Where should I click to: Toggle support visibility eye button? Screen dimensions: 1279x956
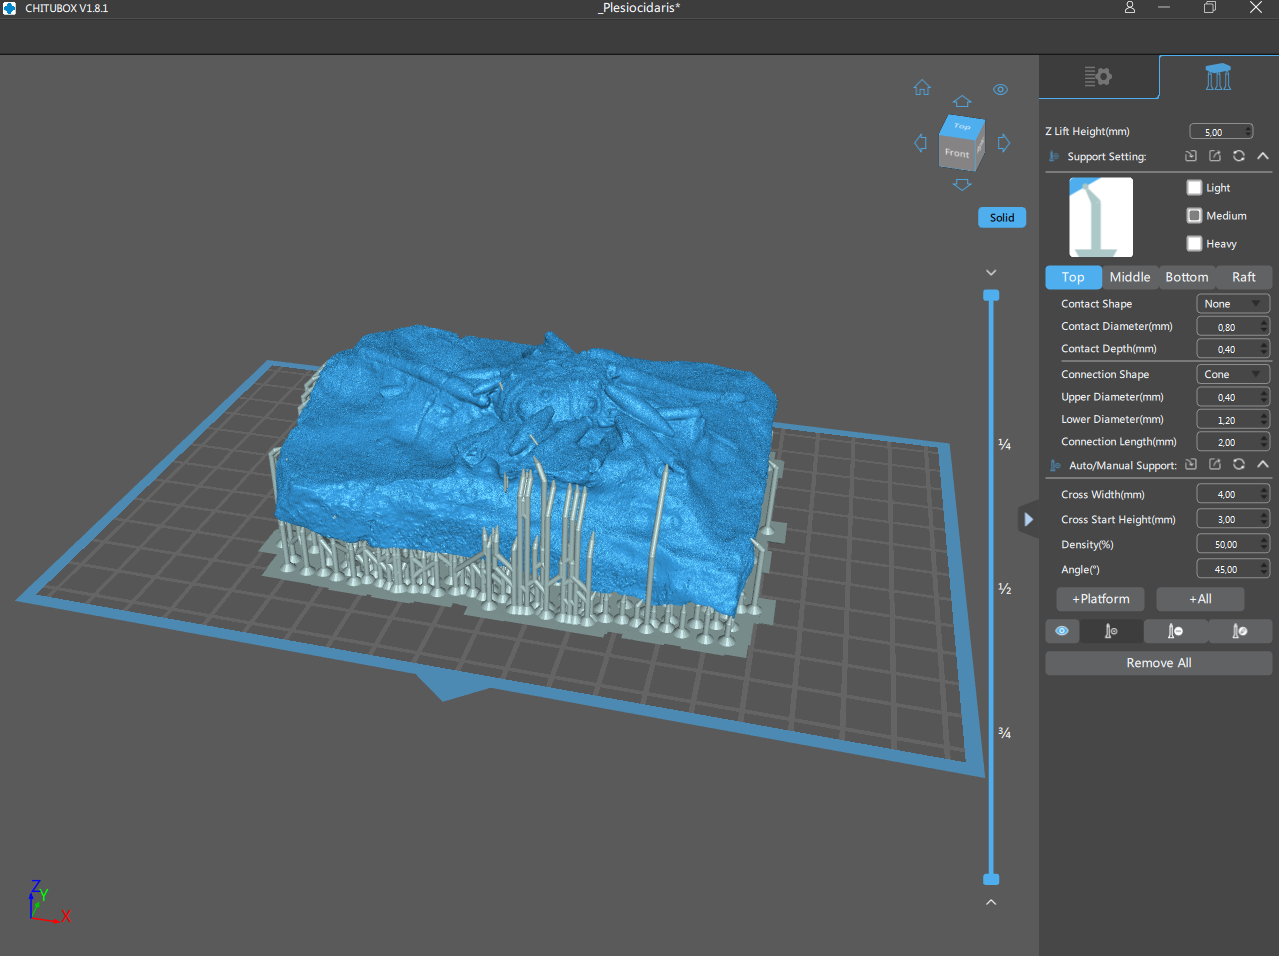[x=1062, y=631]
